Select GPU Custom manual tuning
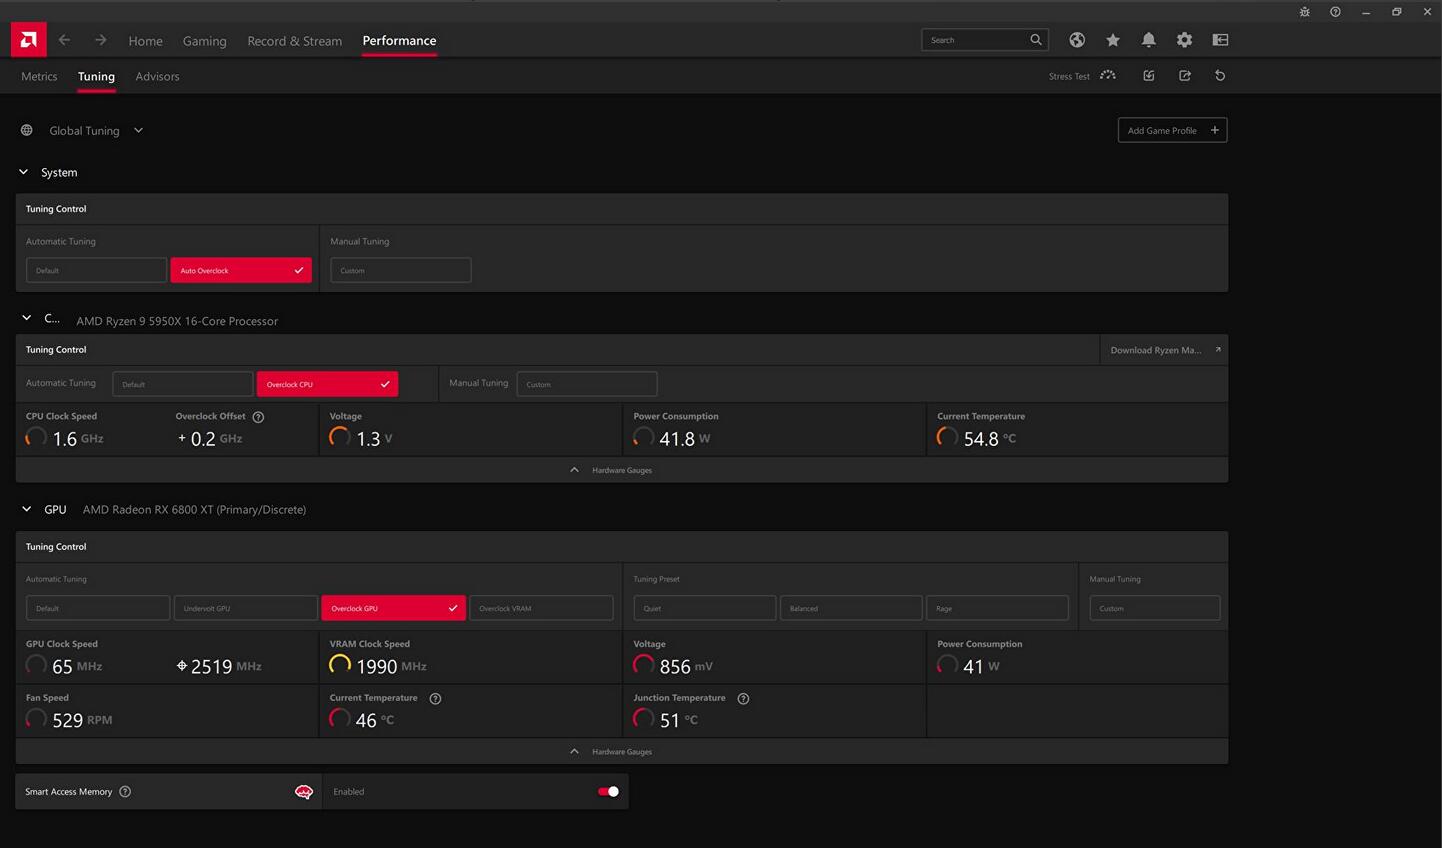This screenshot has width=1442, height=848. click(1154, 608)
